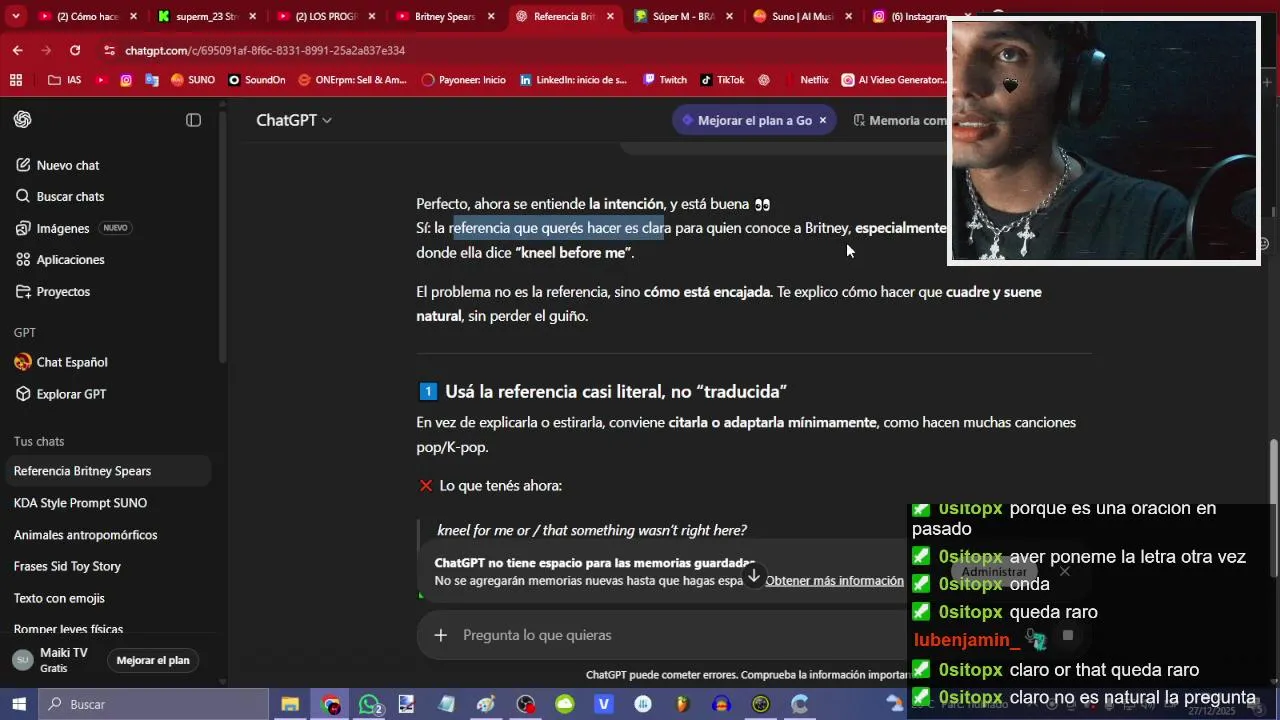Reload the page
Screen dimensions: 1280x720
pyautogui.click(x=75, y=50)
